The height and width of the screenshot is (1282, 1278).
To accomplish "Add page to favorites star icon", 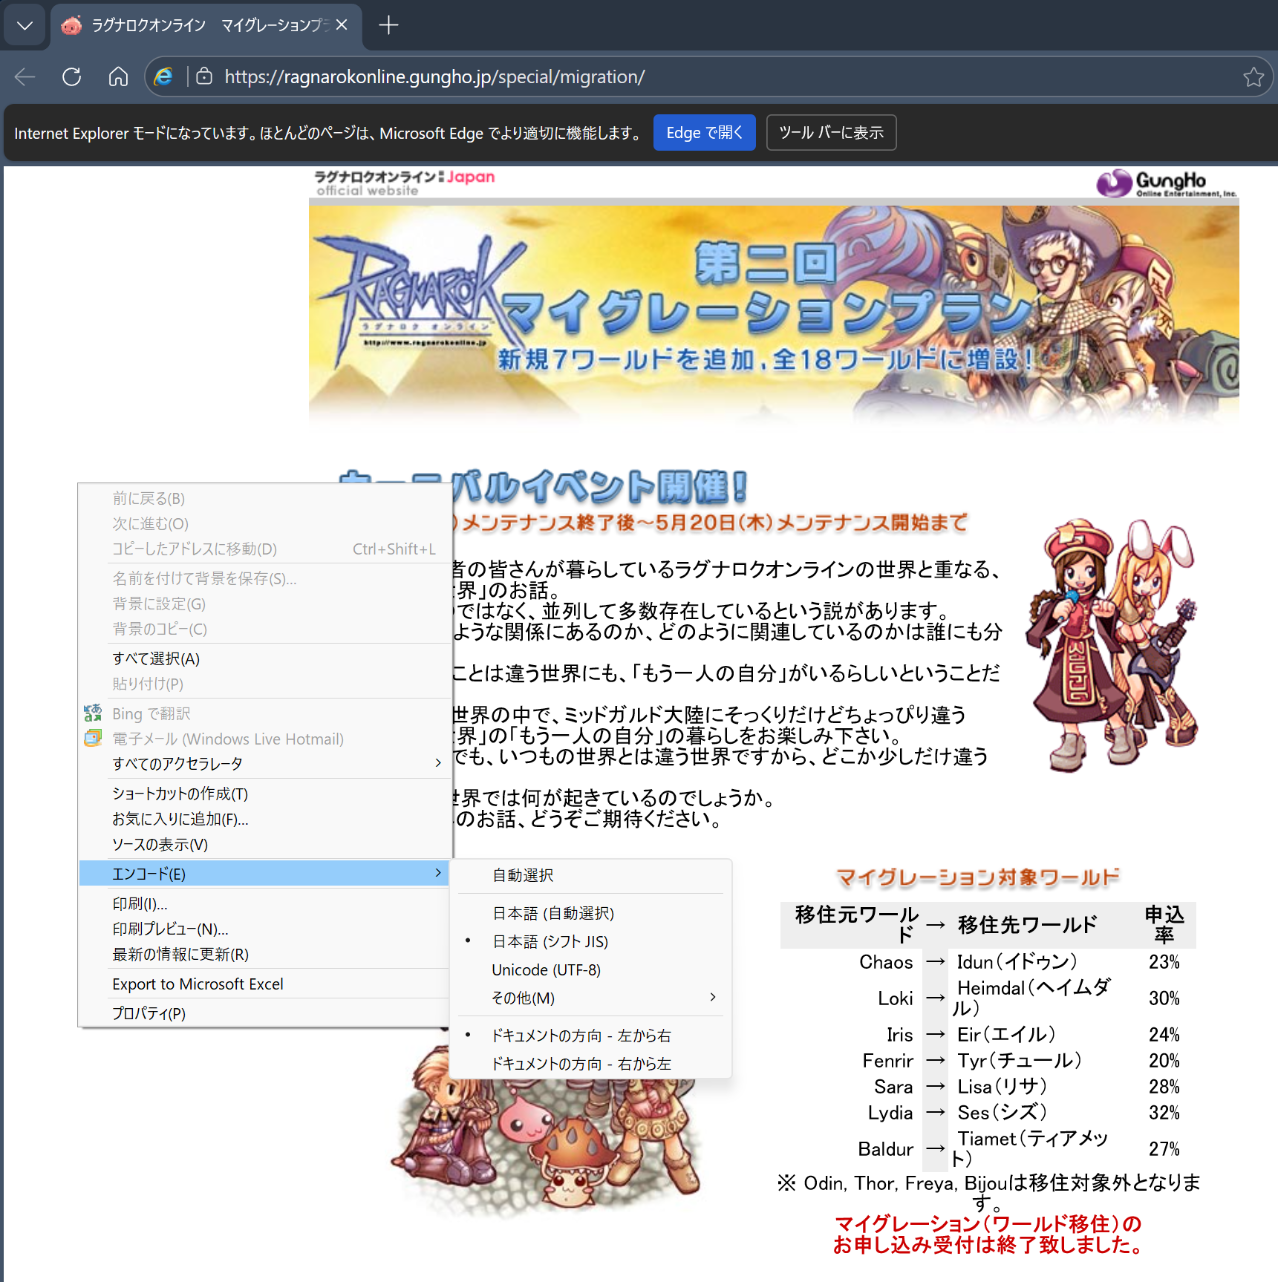I will [x=1253, y=77].
